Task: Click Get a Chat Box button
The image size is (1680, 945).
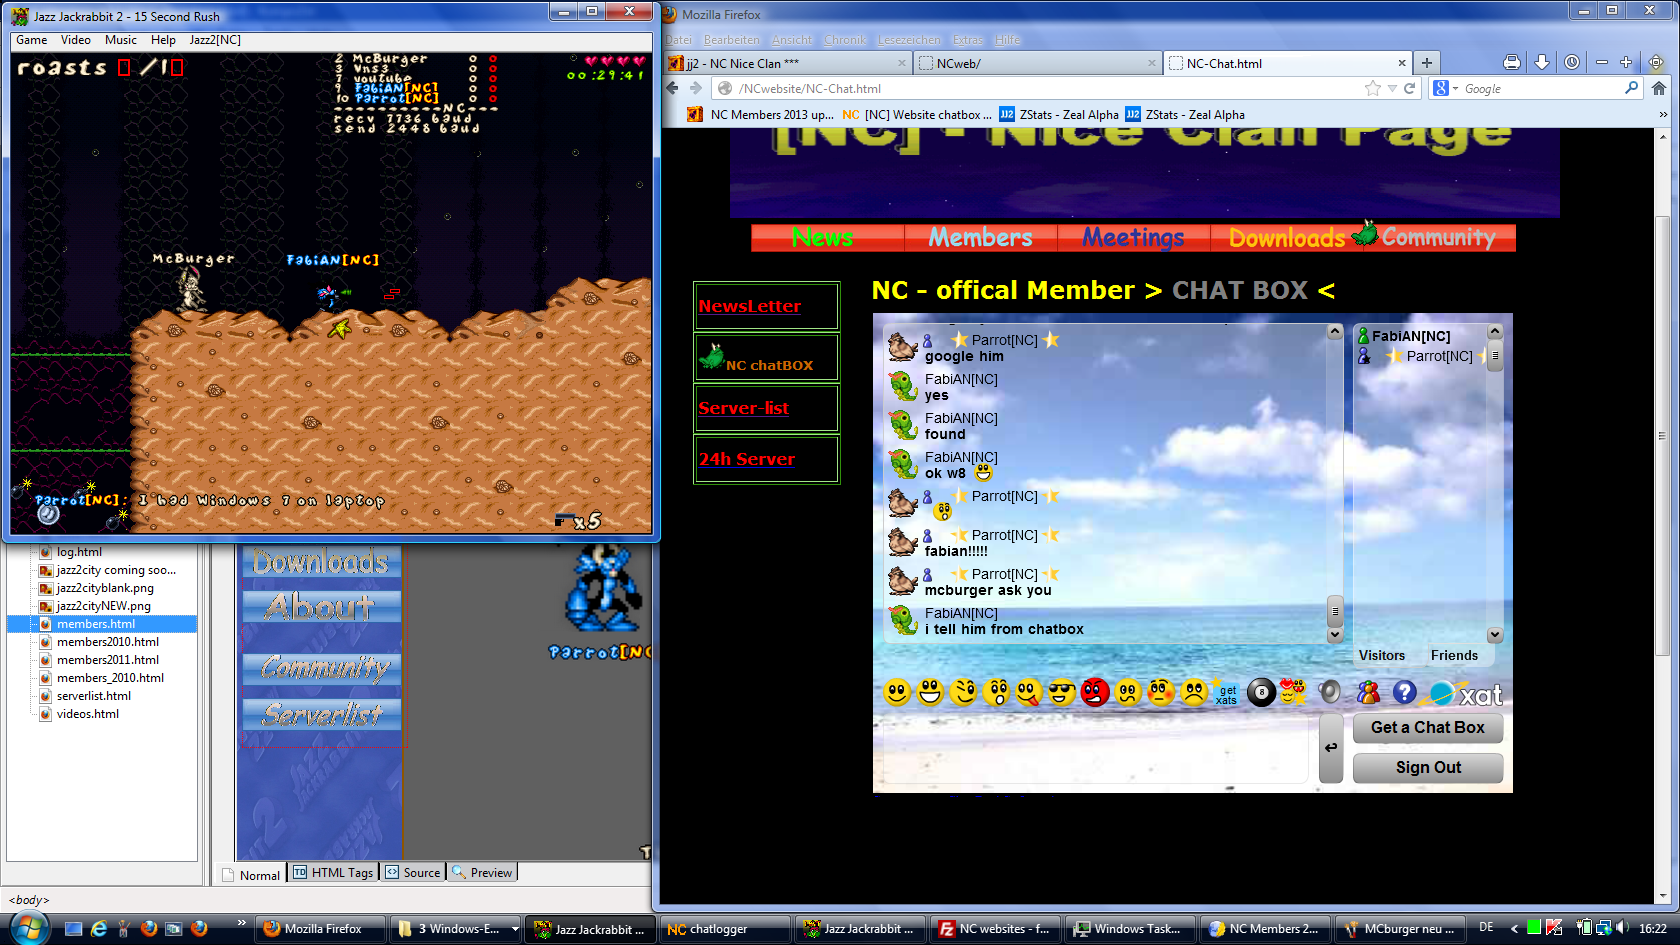Action: coord(1427,728)
